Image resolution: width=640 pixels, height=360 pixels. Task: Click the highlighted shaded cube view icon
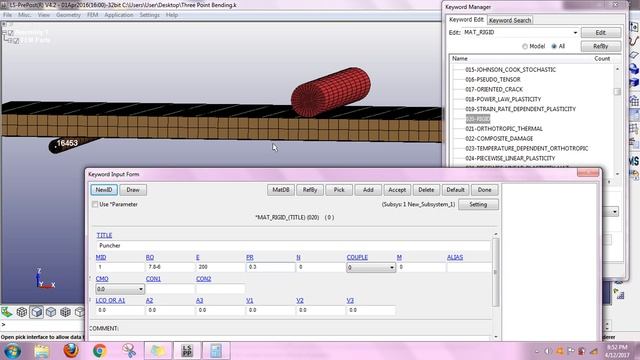[x=36, y=312]
